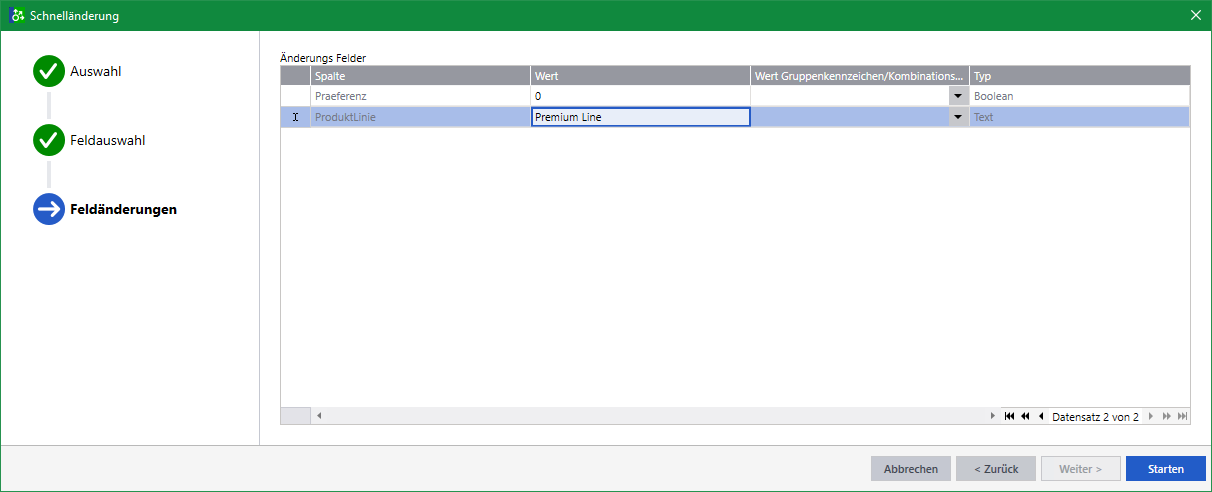The image size is (1212, 492).
Task: Select the Praeferenz cell
Action: point(420,96)
